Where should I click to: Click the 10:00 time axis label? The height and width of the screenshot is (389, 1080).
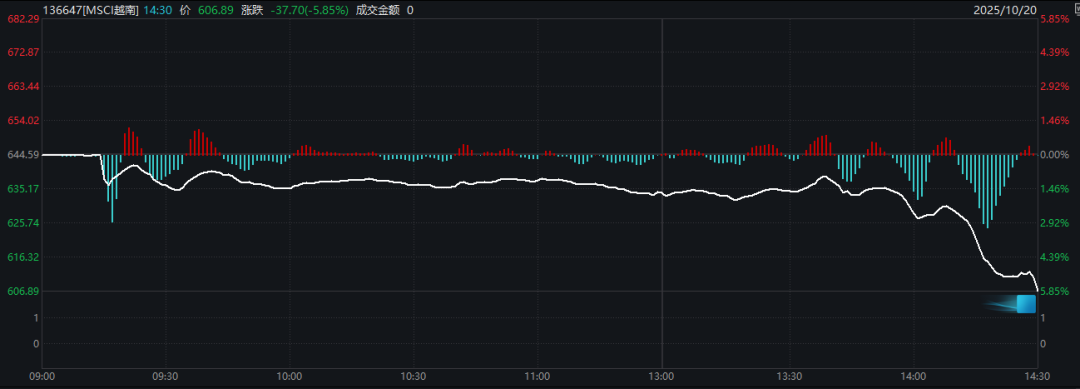click(x=289, y=377)
